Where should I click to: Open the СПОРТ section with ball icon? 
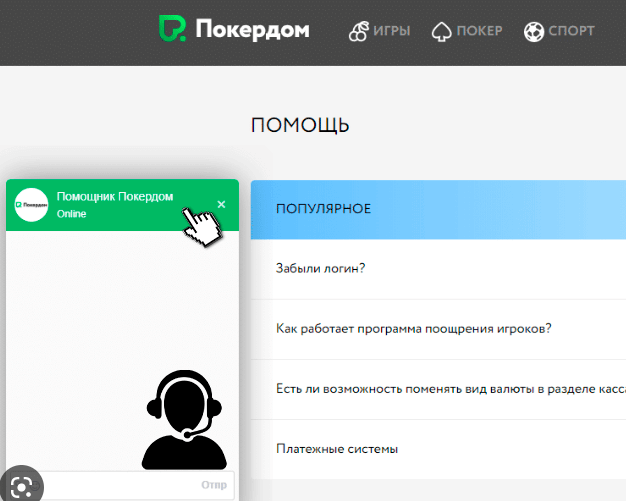click(559, 31)
